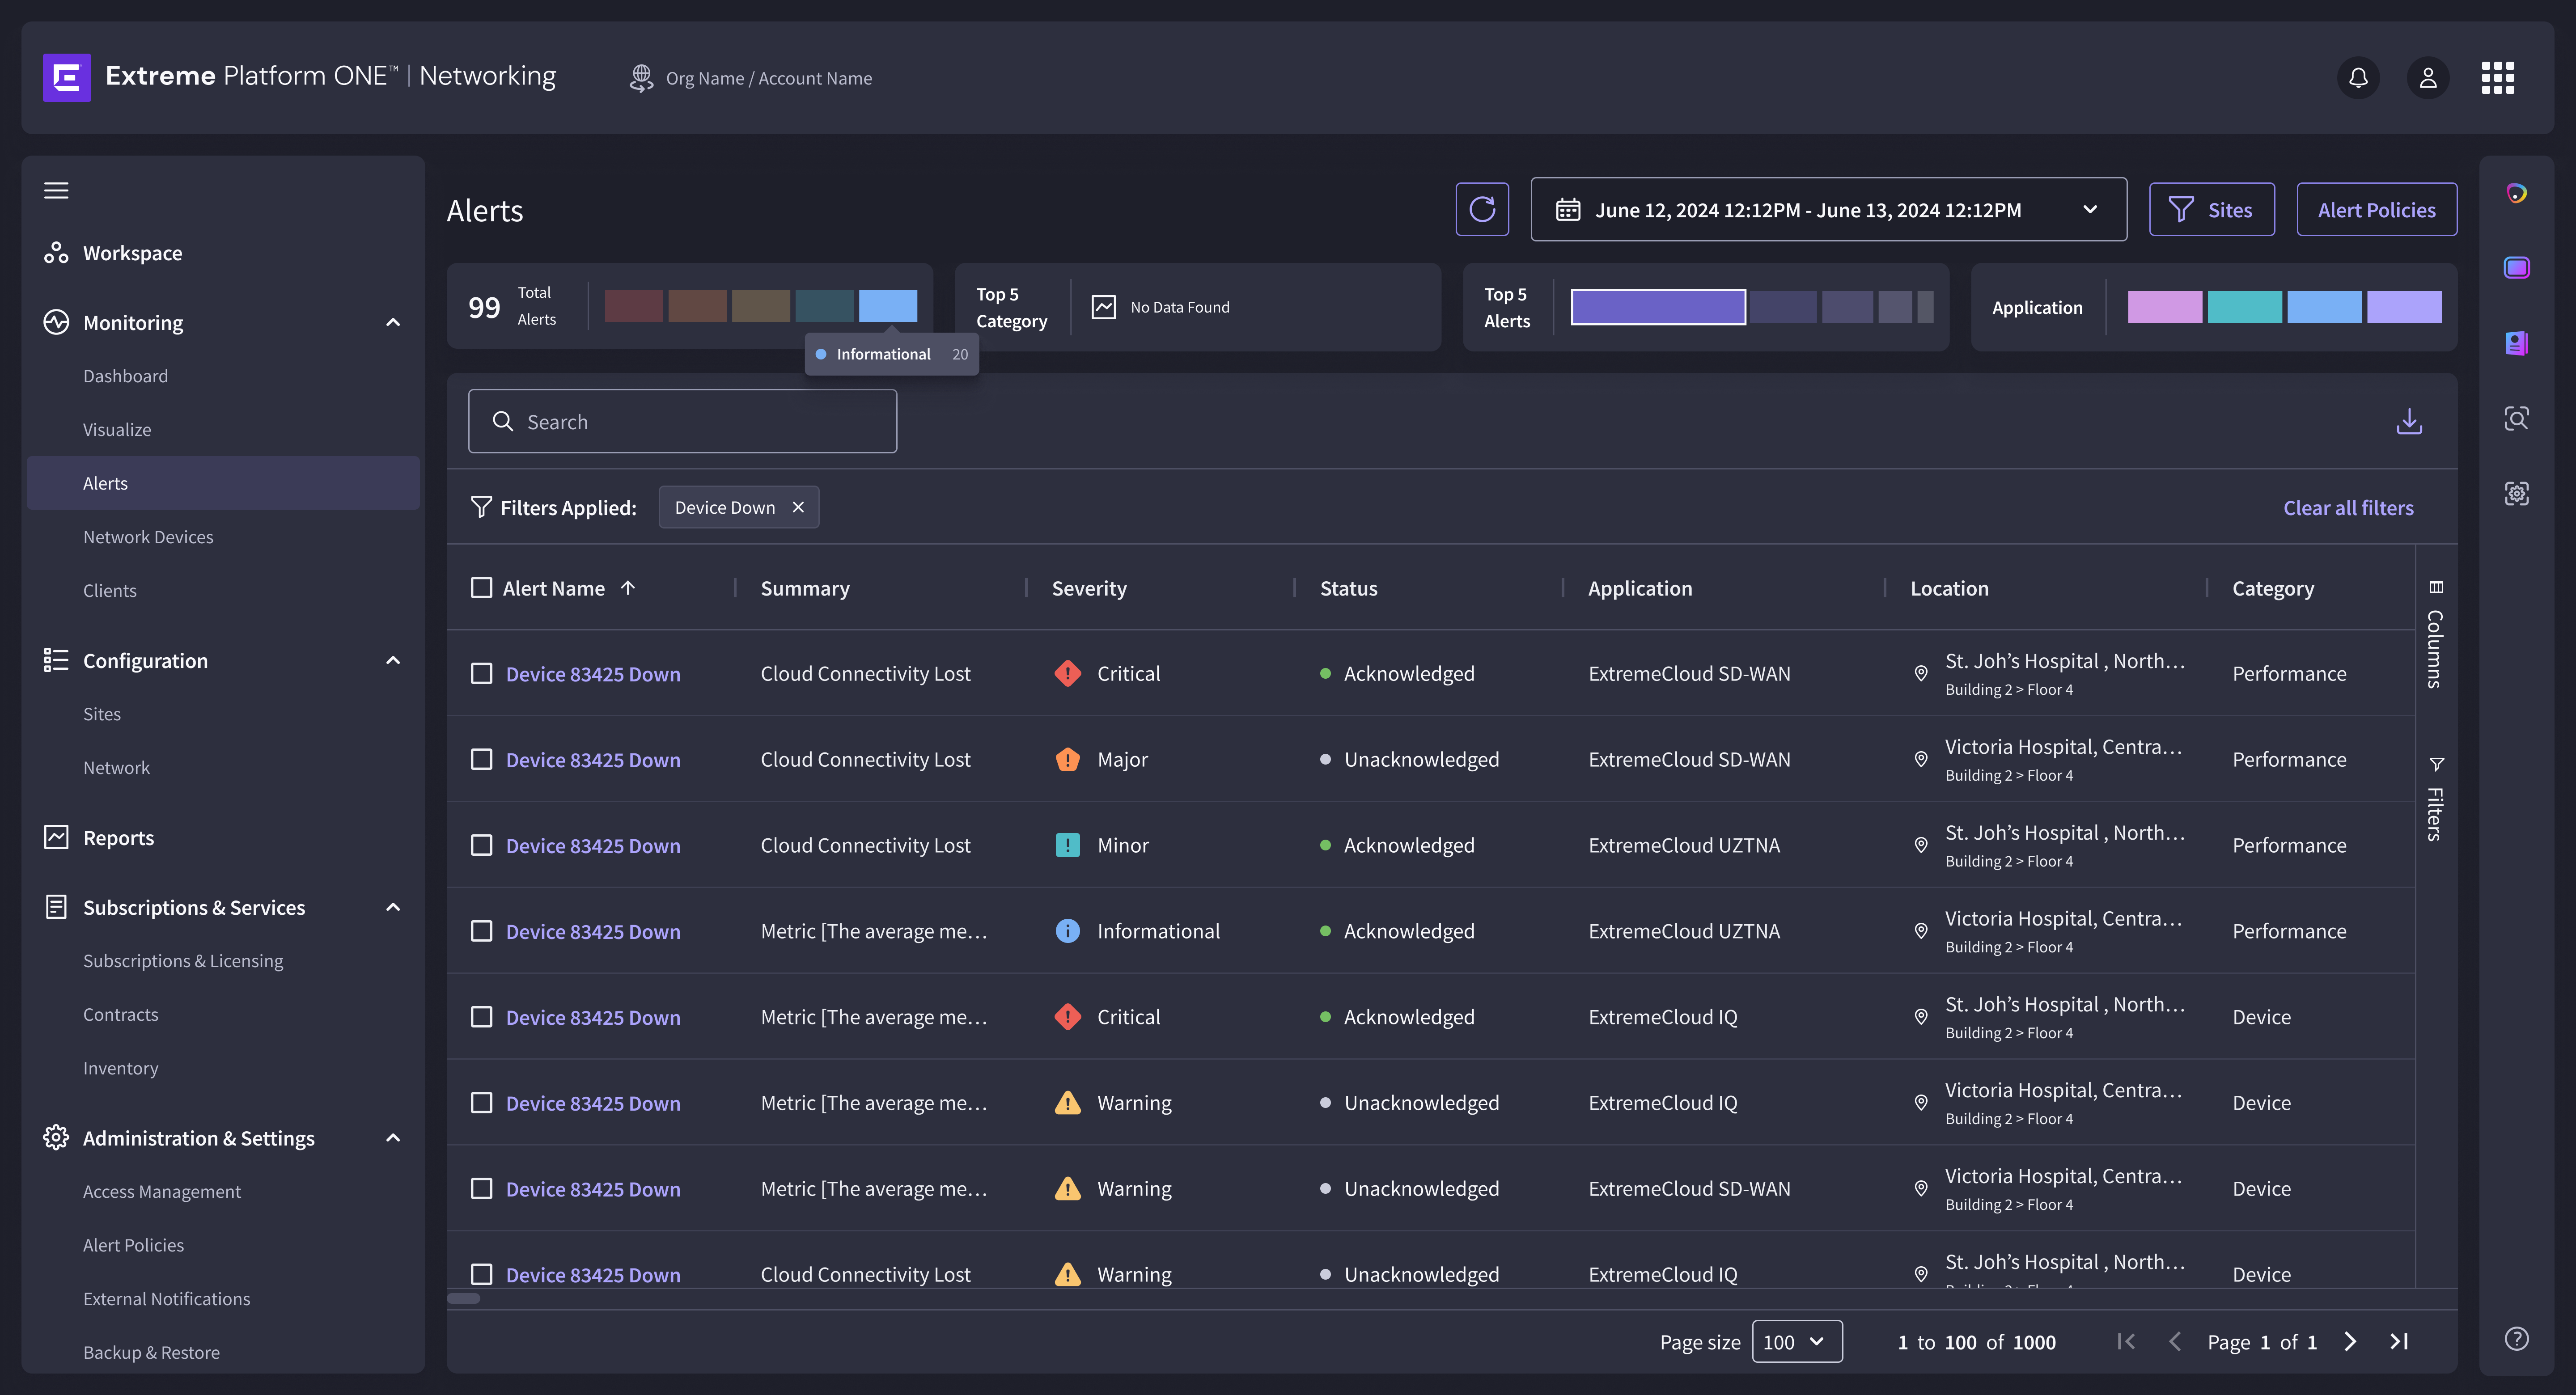Image resolution: width=2576 pixels, height=1395 pixels.
Task: Click the Sites filter button
Action: (2211, 209)
